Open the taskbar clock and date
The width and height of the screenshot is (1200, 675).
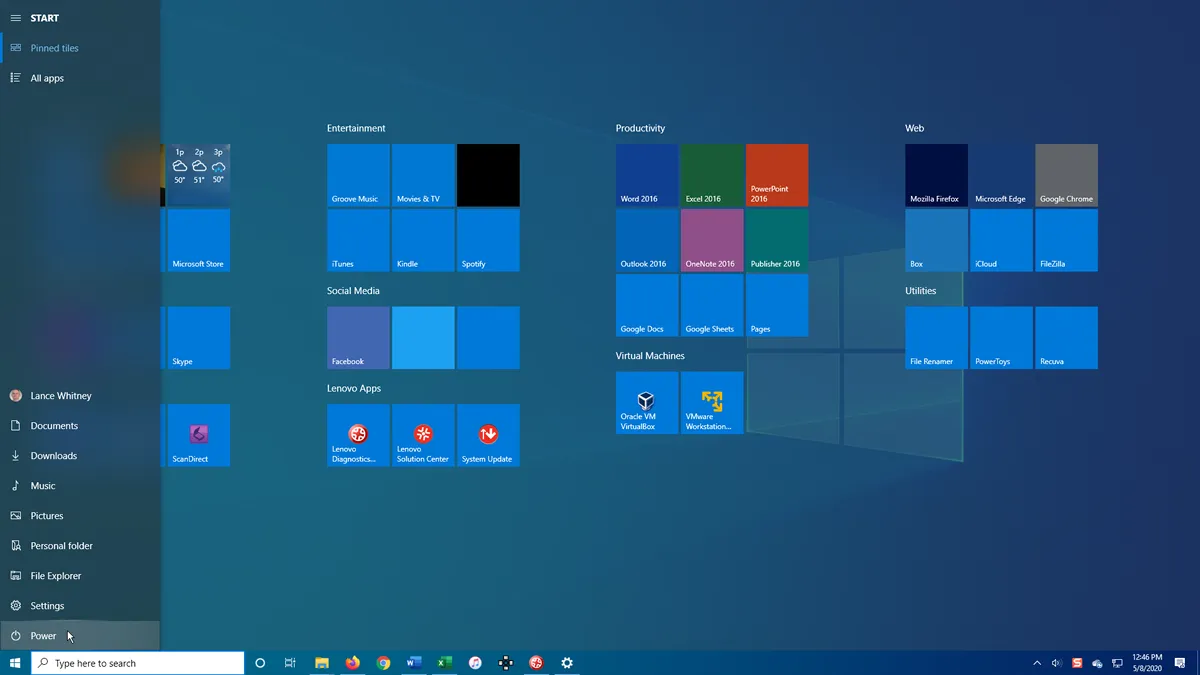pyautogui.click(x=1147, y=663)
